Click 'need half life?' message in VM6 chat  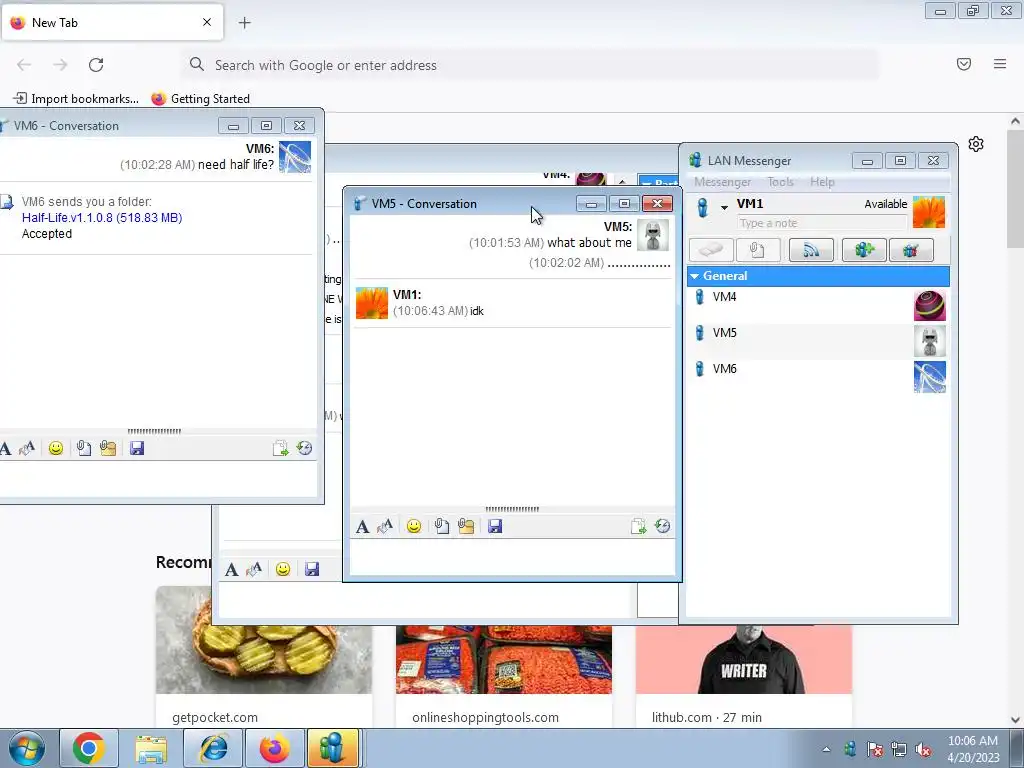coord(236,165)
